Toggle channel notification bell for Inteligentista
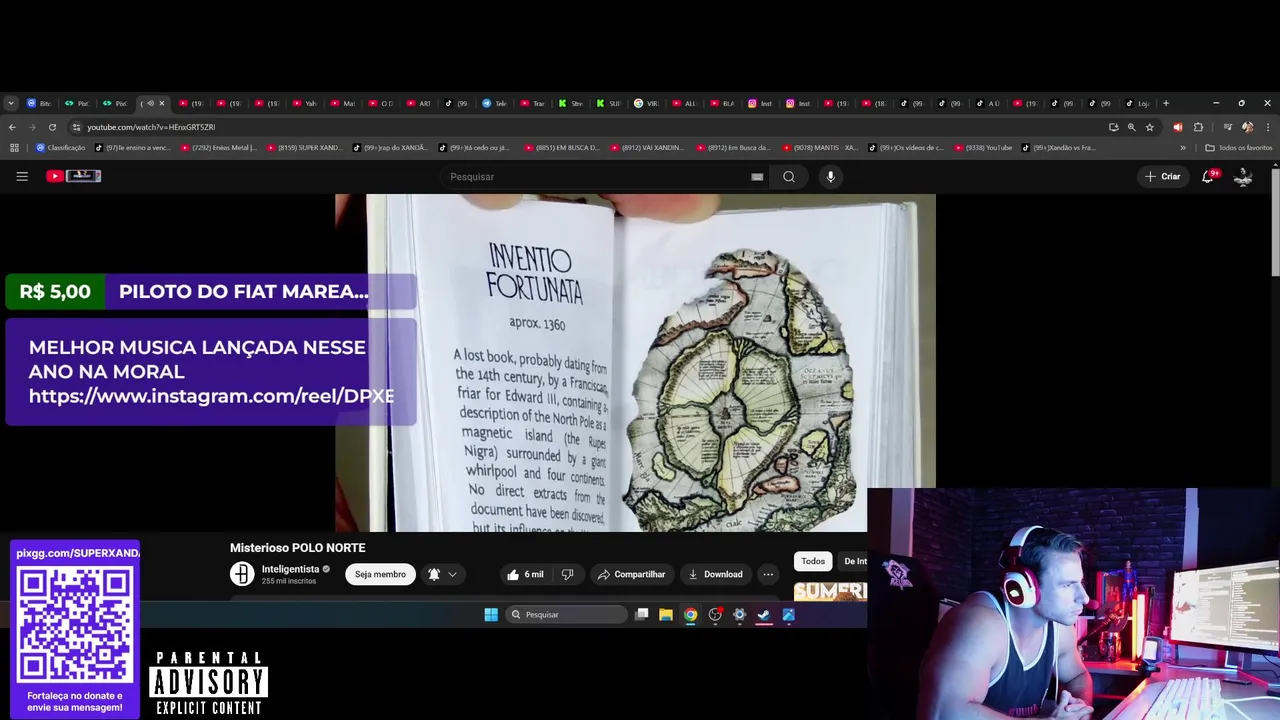Screen dimensions: 1280x720 pos(434,574)
